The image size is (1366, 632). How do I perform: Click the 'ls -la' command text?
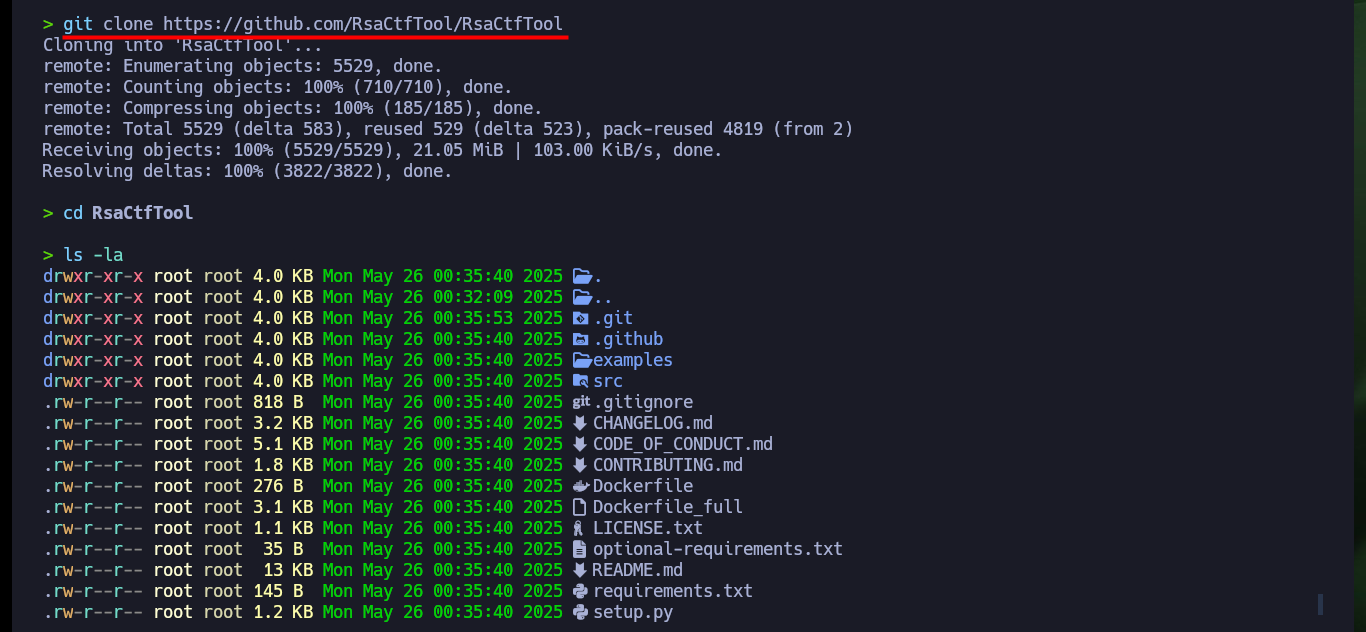pyautogui.click(x=93, y=255)
